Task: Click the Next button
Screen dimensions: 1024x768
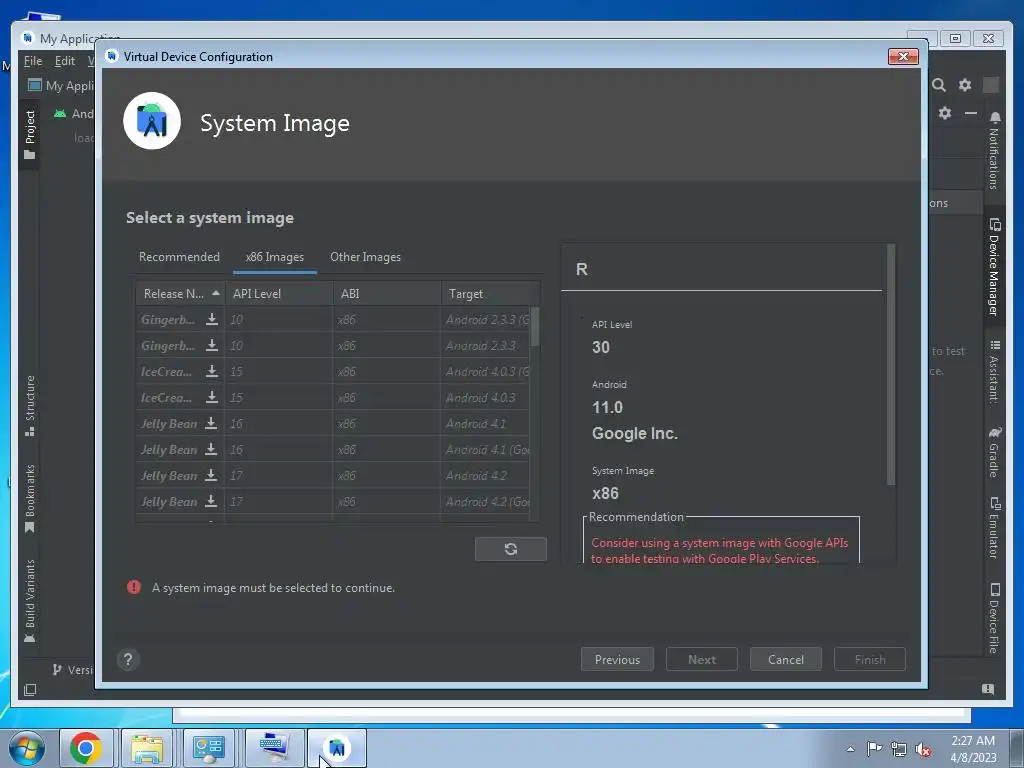Action: (701, 660)
